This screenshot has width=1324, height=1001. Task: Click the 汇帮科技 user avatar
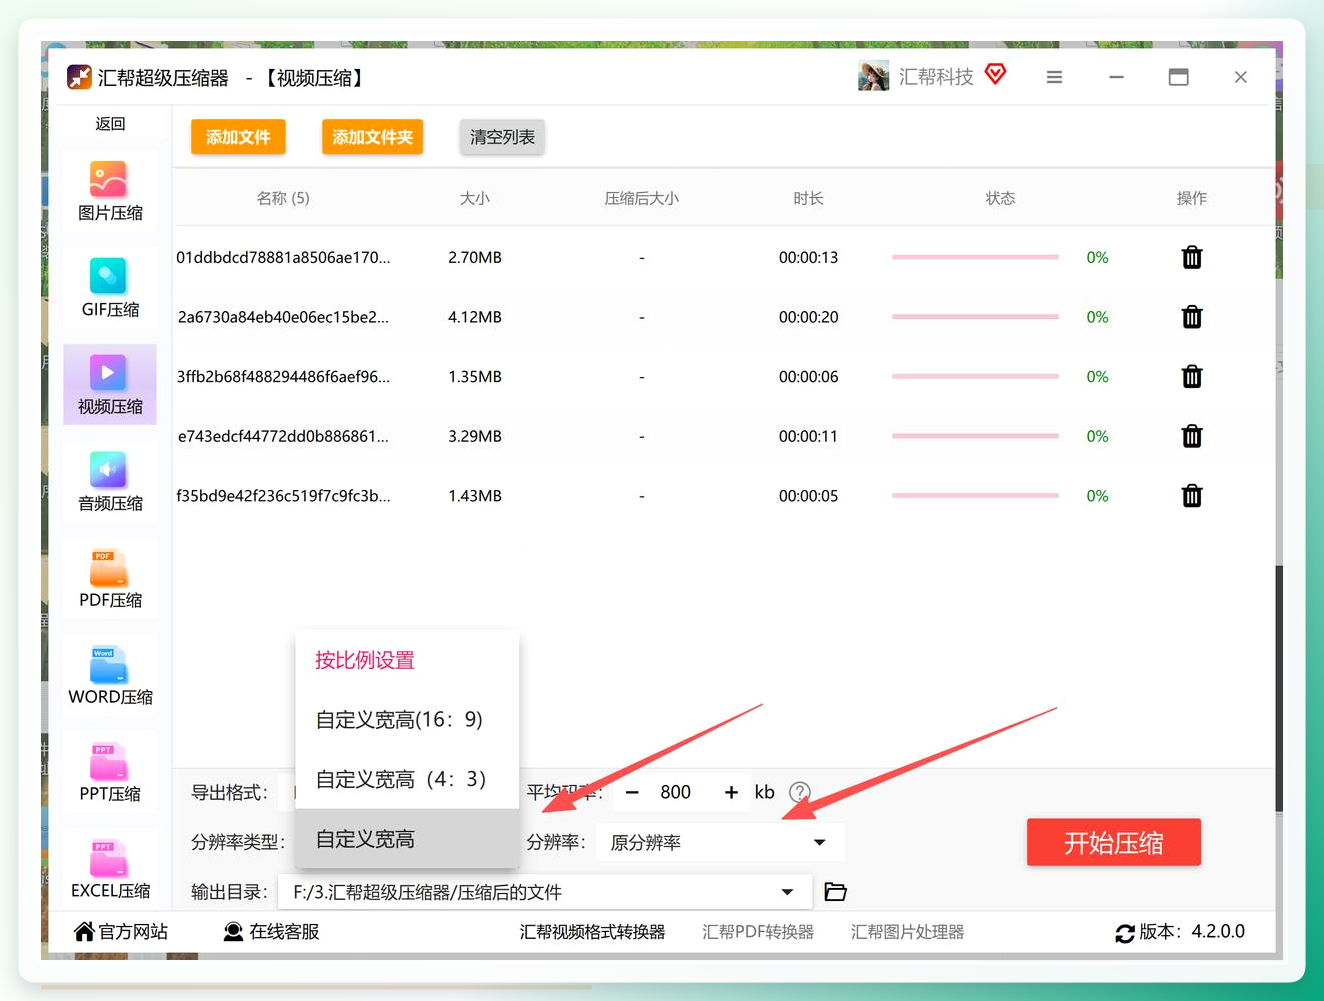873,77
